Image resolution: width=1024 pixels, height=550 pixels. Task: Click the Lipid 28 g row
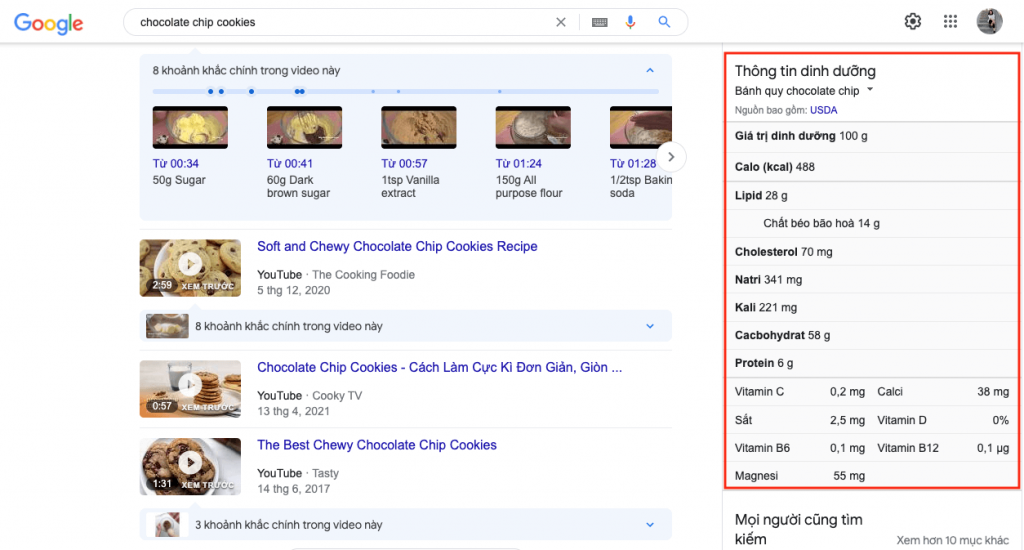point(871,195)
